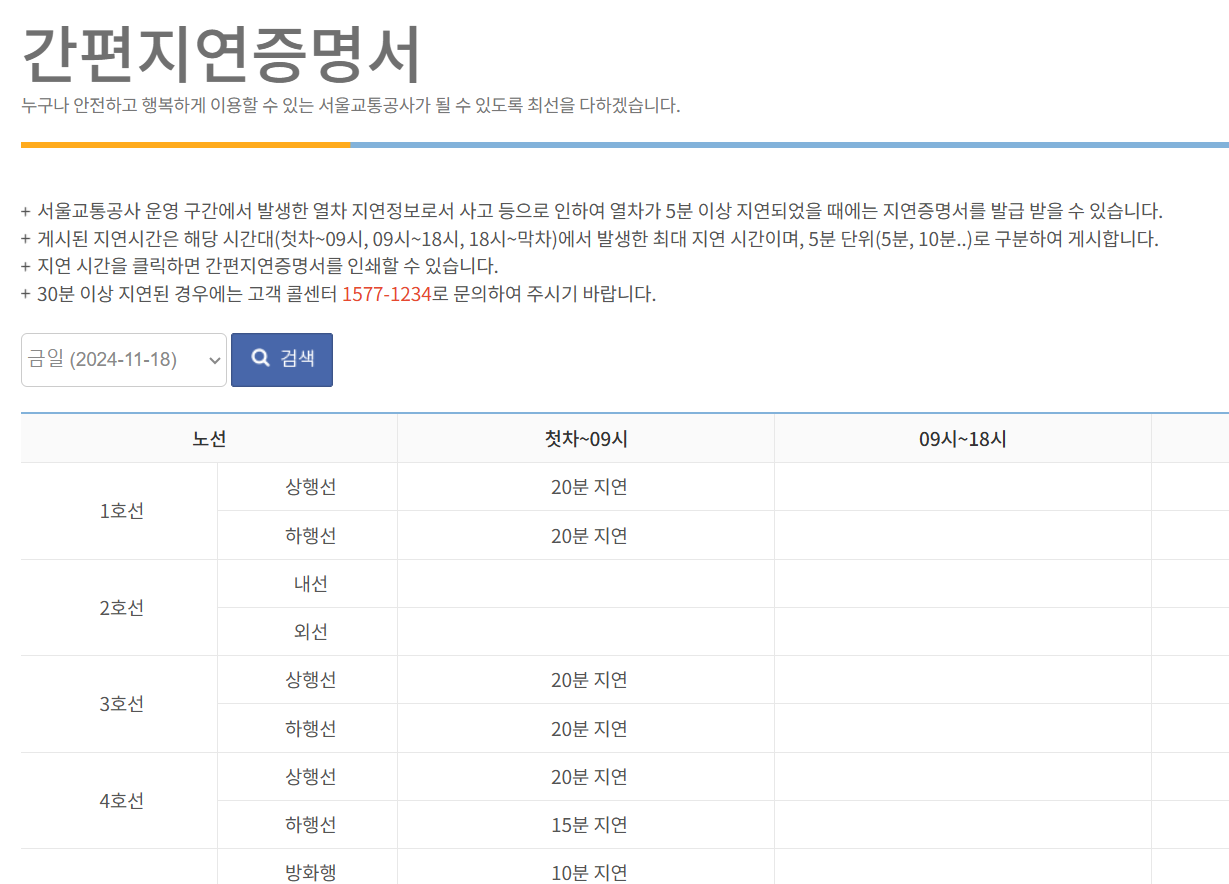
Task: Click 10분 지연 for 방화행
Action: click(585, 870)
